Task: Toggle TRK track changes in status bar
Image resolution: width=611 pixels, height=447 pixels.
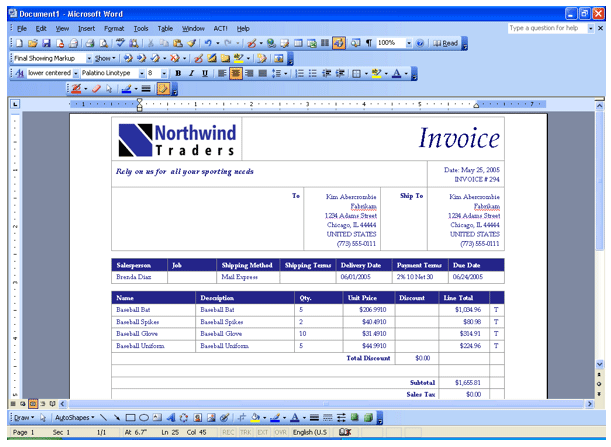Action: point(248,432)
